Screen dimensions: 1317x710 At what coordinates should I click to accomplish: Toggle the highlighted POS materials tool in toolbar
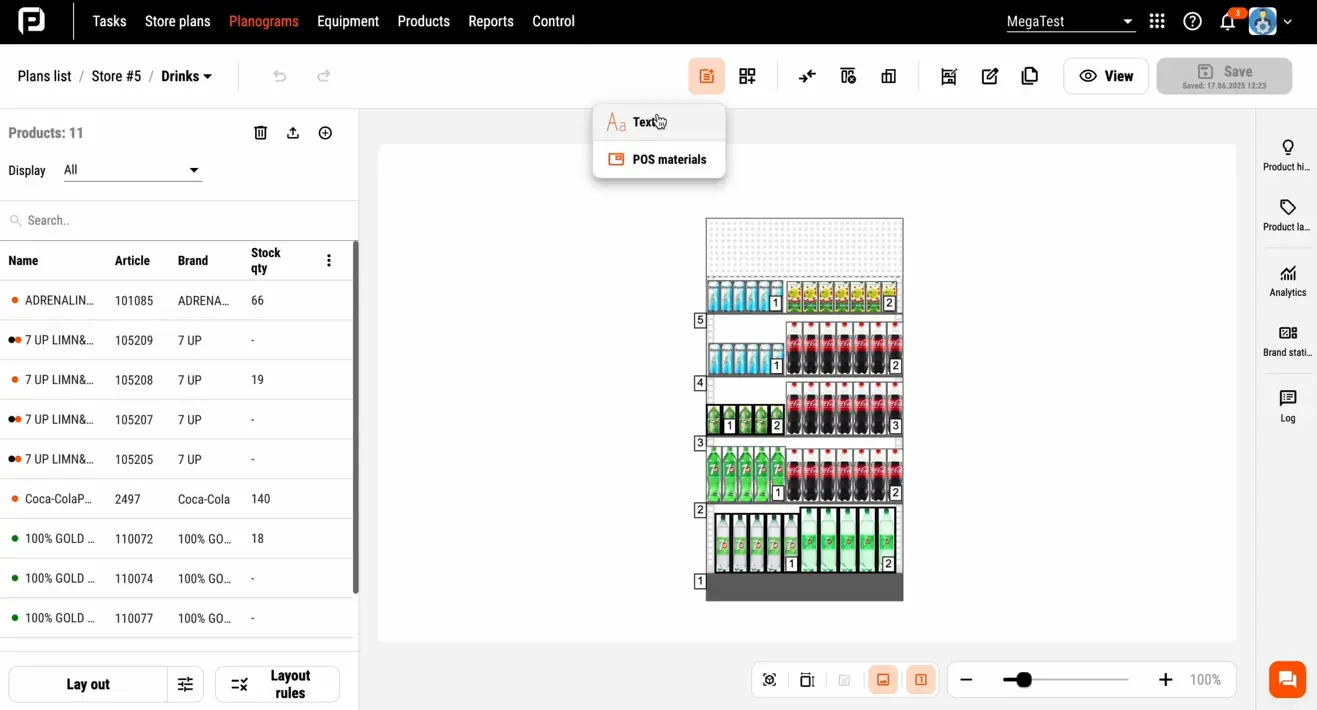tap(707, 75)
